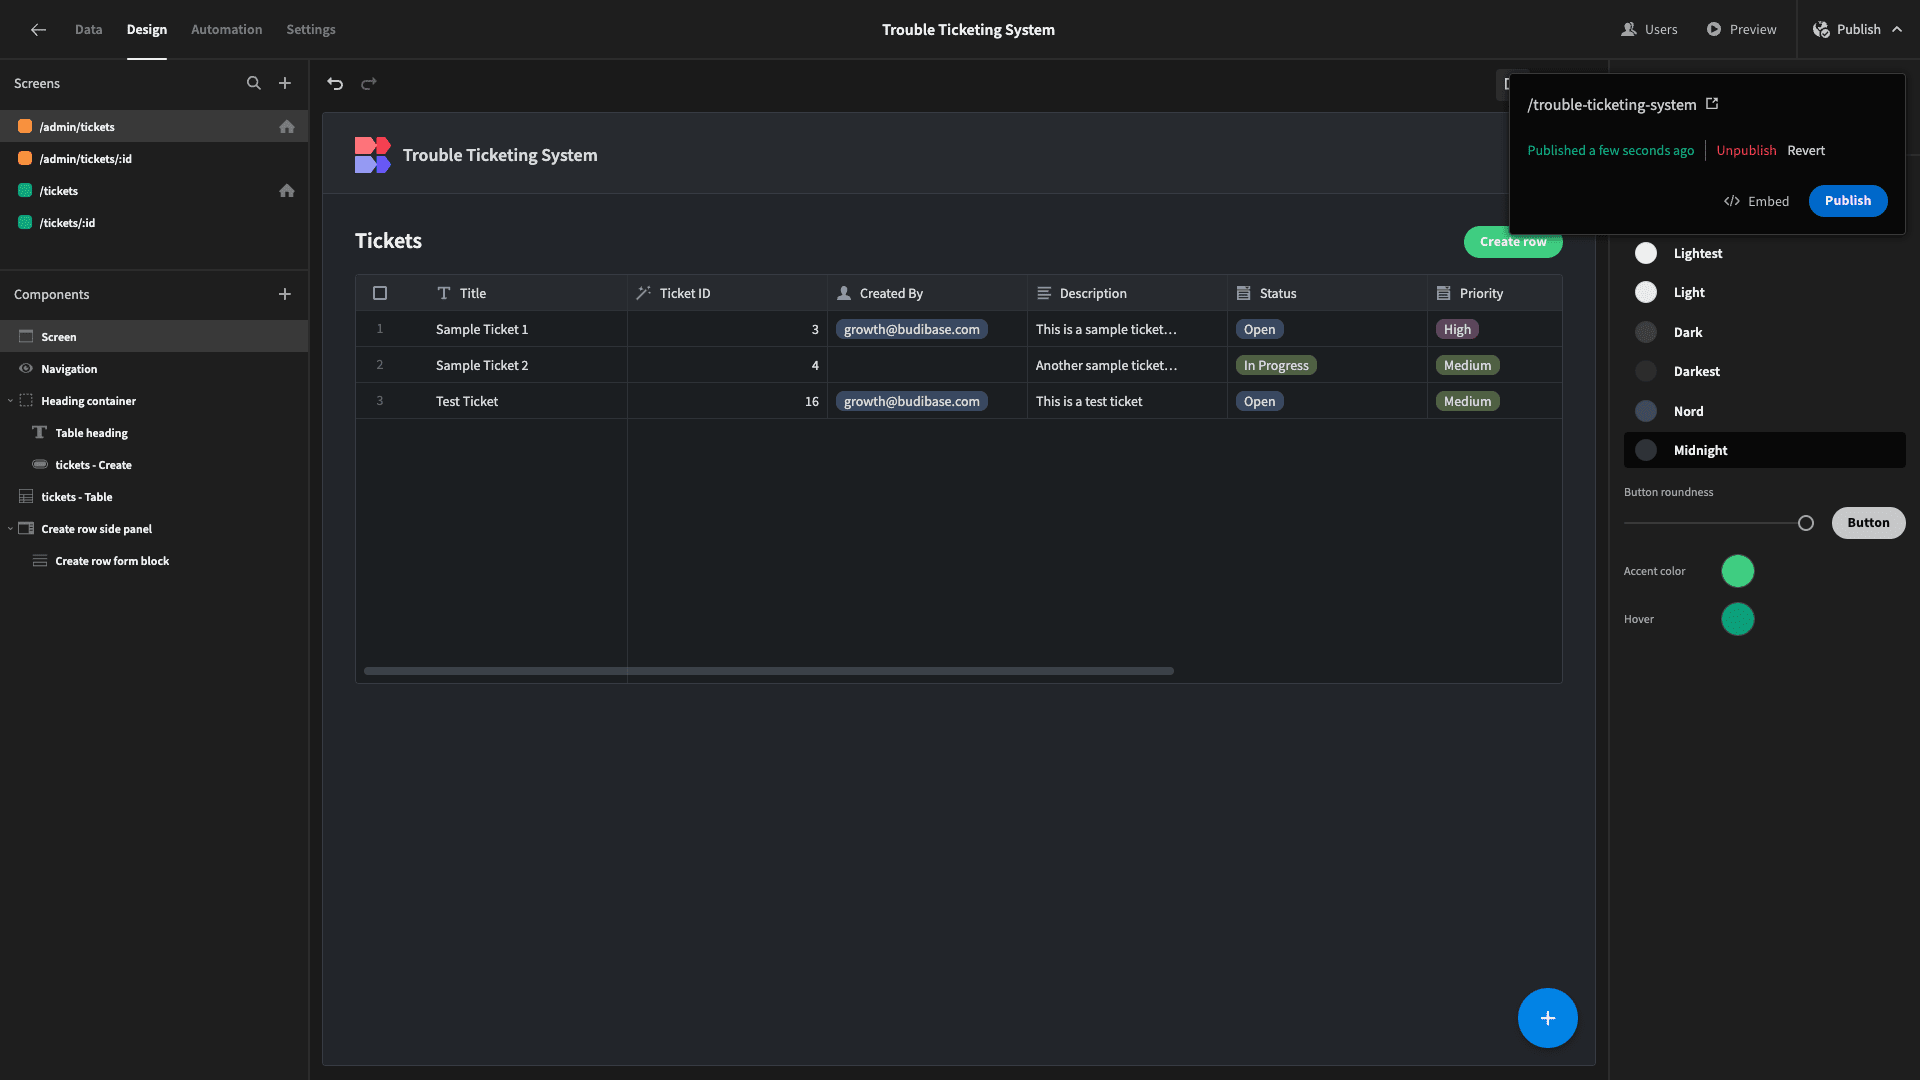Viewport: 1920px width, 1080px height.
Task: Collapse Create row side panel item
Action: tap(10, 529)
